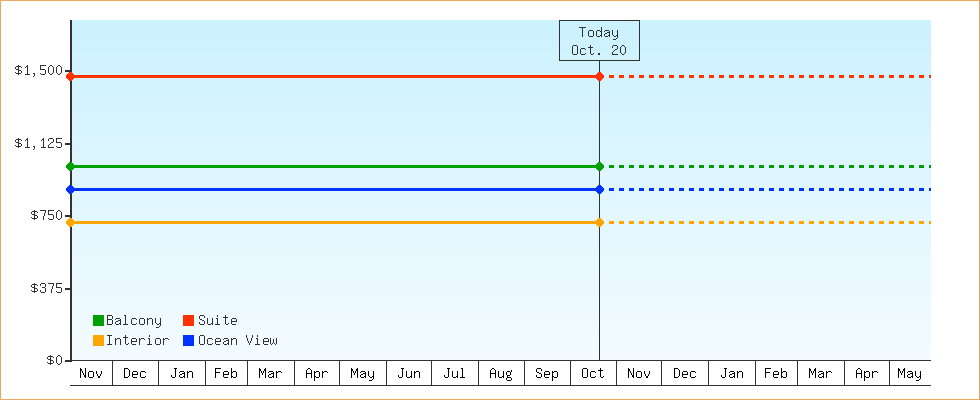Click the Today Oct. 20 marker label
The height and width of the screenshot is (400, 980).
tap(599, 41)
